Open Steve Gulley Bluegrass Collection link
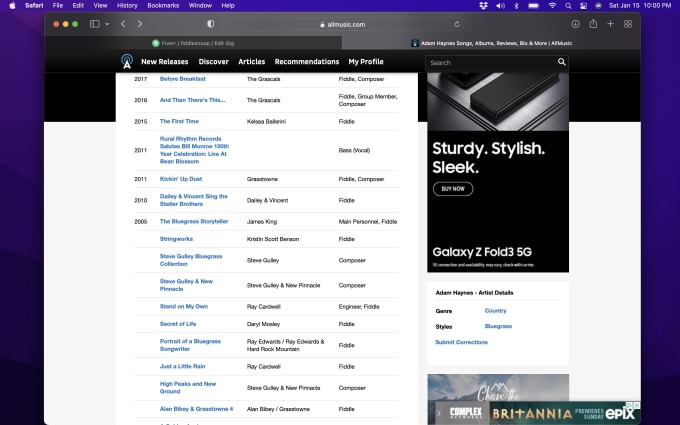Image resolution: width=680 pixels, height=425 pixels. coord(191,260)
